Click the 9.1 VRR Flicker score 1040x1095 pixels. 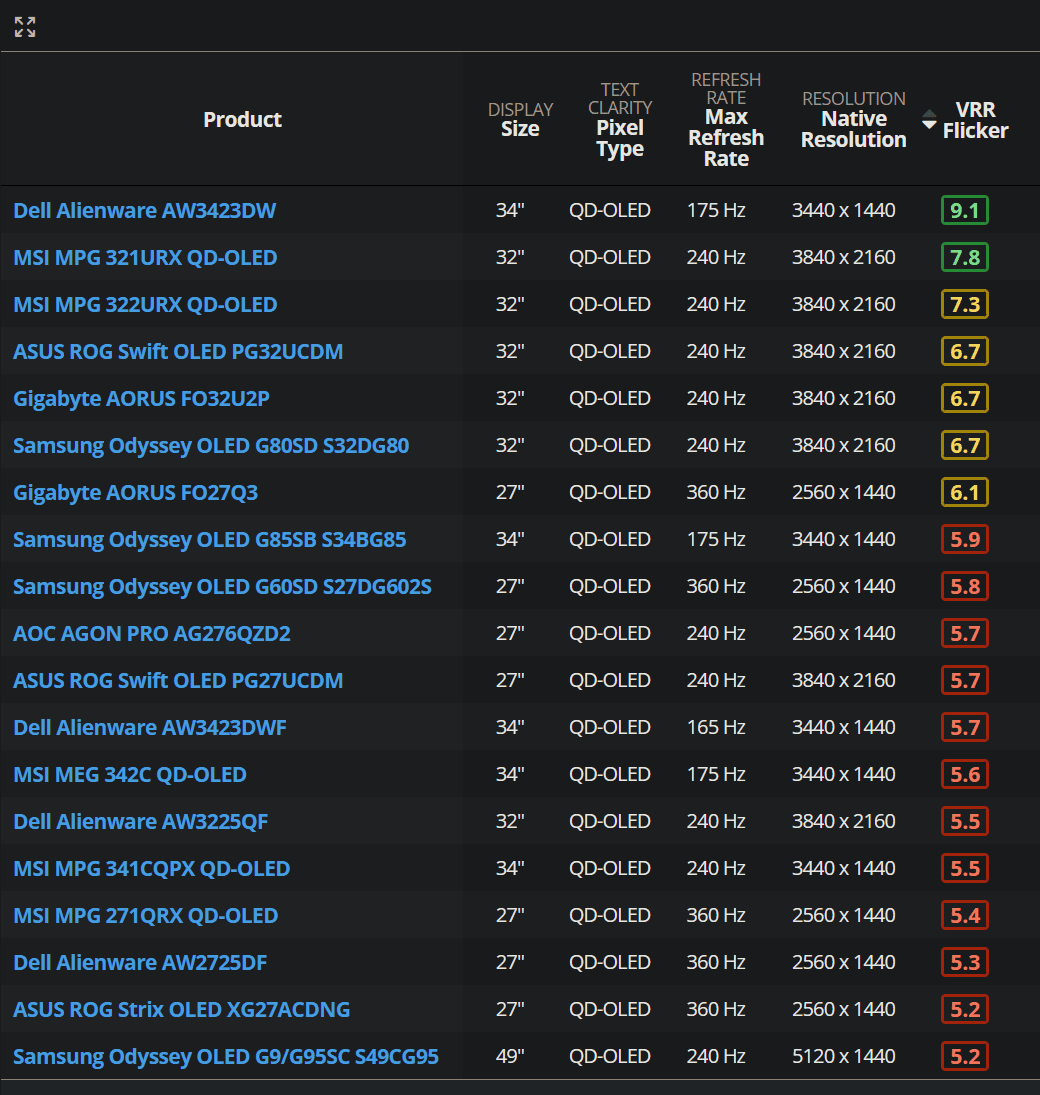[965, 210]
